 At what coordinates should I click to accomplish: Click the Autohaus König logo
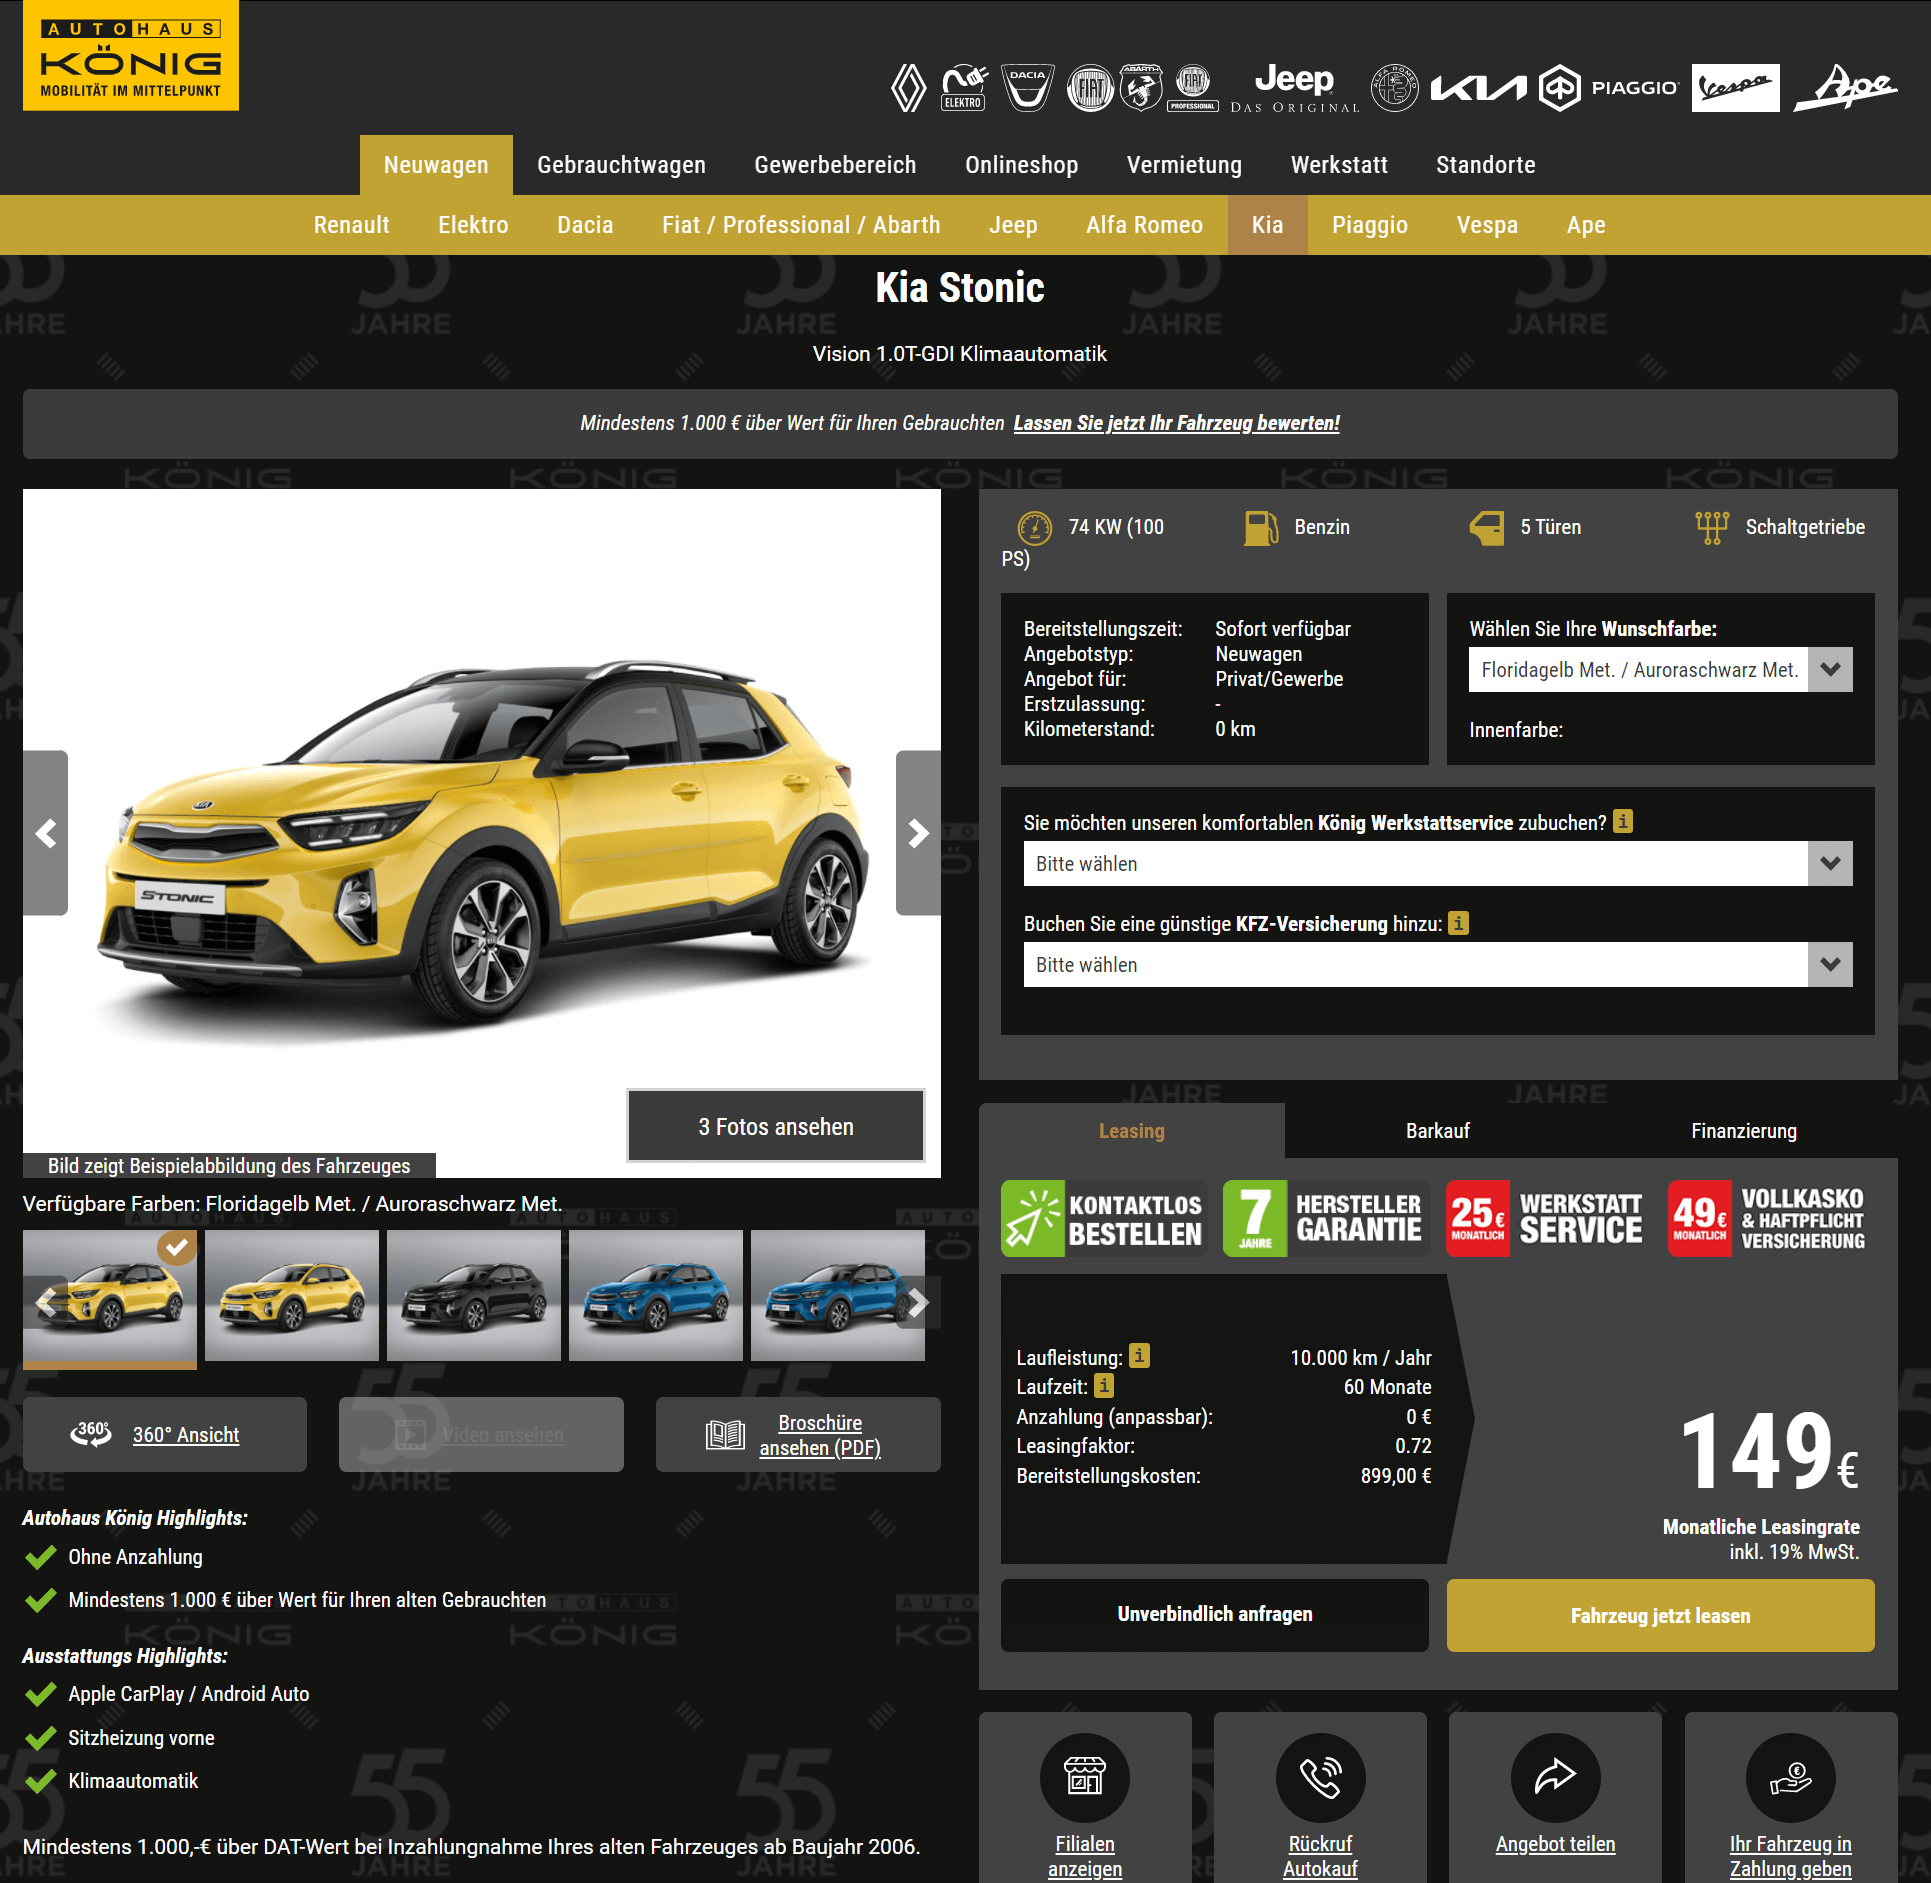tap(130, 55)
